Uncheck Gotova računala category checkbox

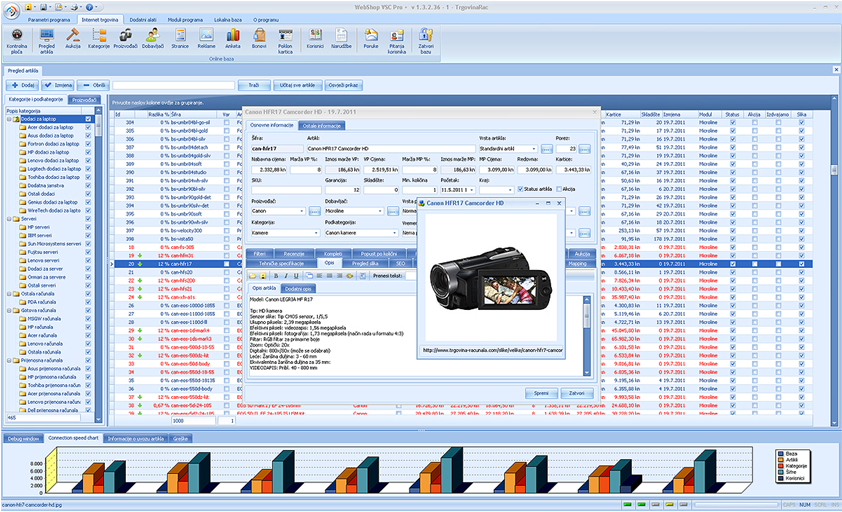point(88,310)
